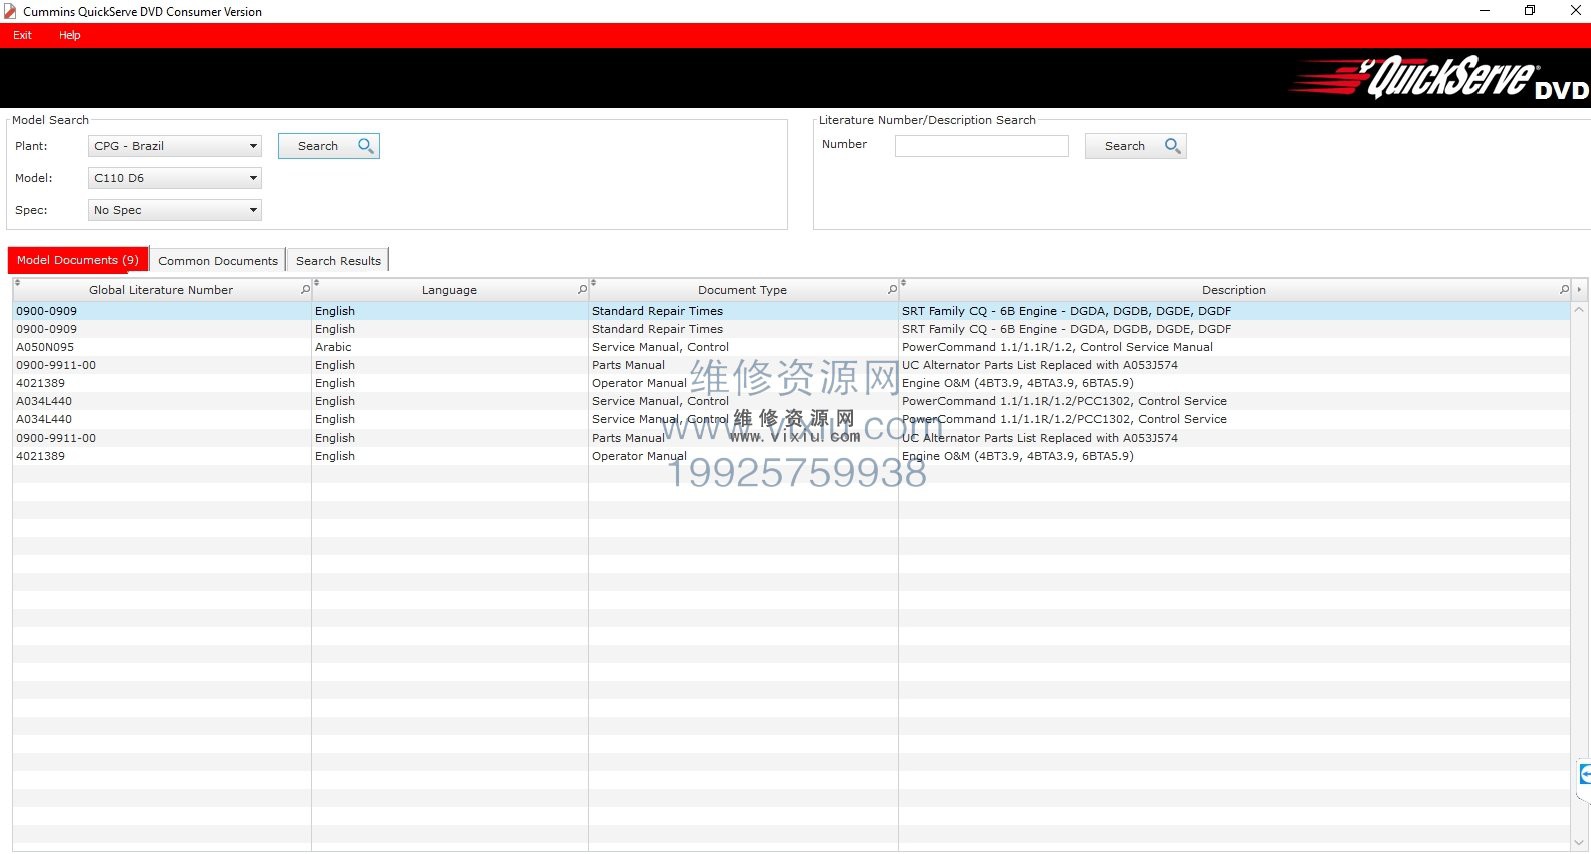The height and width of the screenshot is (854, 1591).
Task: Click the Global Literature Number filter magnifier icon
Action: point(306,290)
